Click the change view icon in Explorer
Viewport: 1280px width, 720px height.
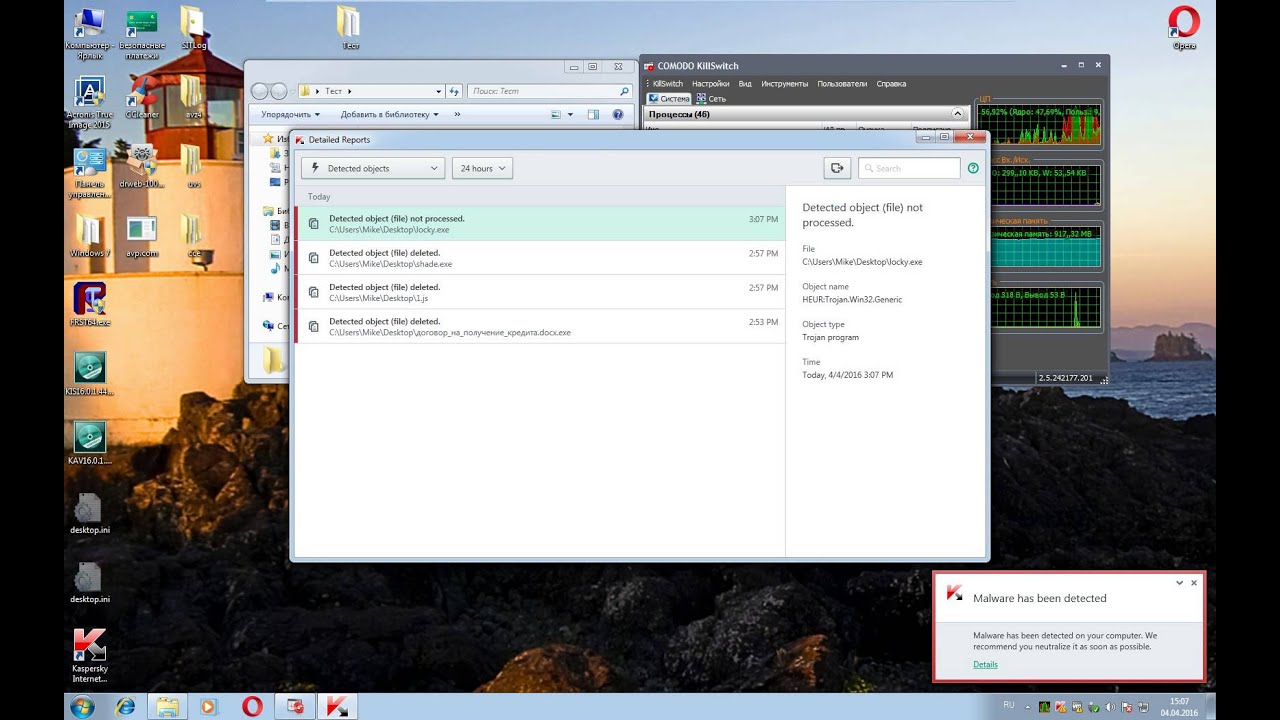[x=556, y=115]
